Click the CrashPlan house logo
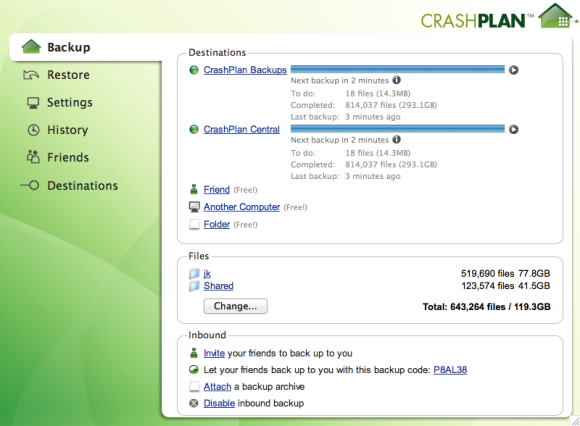Viewport: 580px width, 426px height. tap(557, 16)
